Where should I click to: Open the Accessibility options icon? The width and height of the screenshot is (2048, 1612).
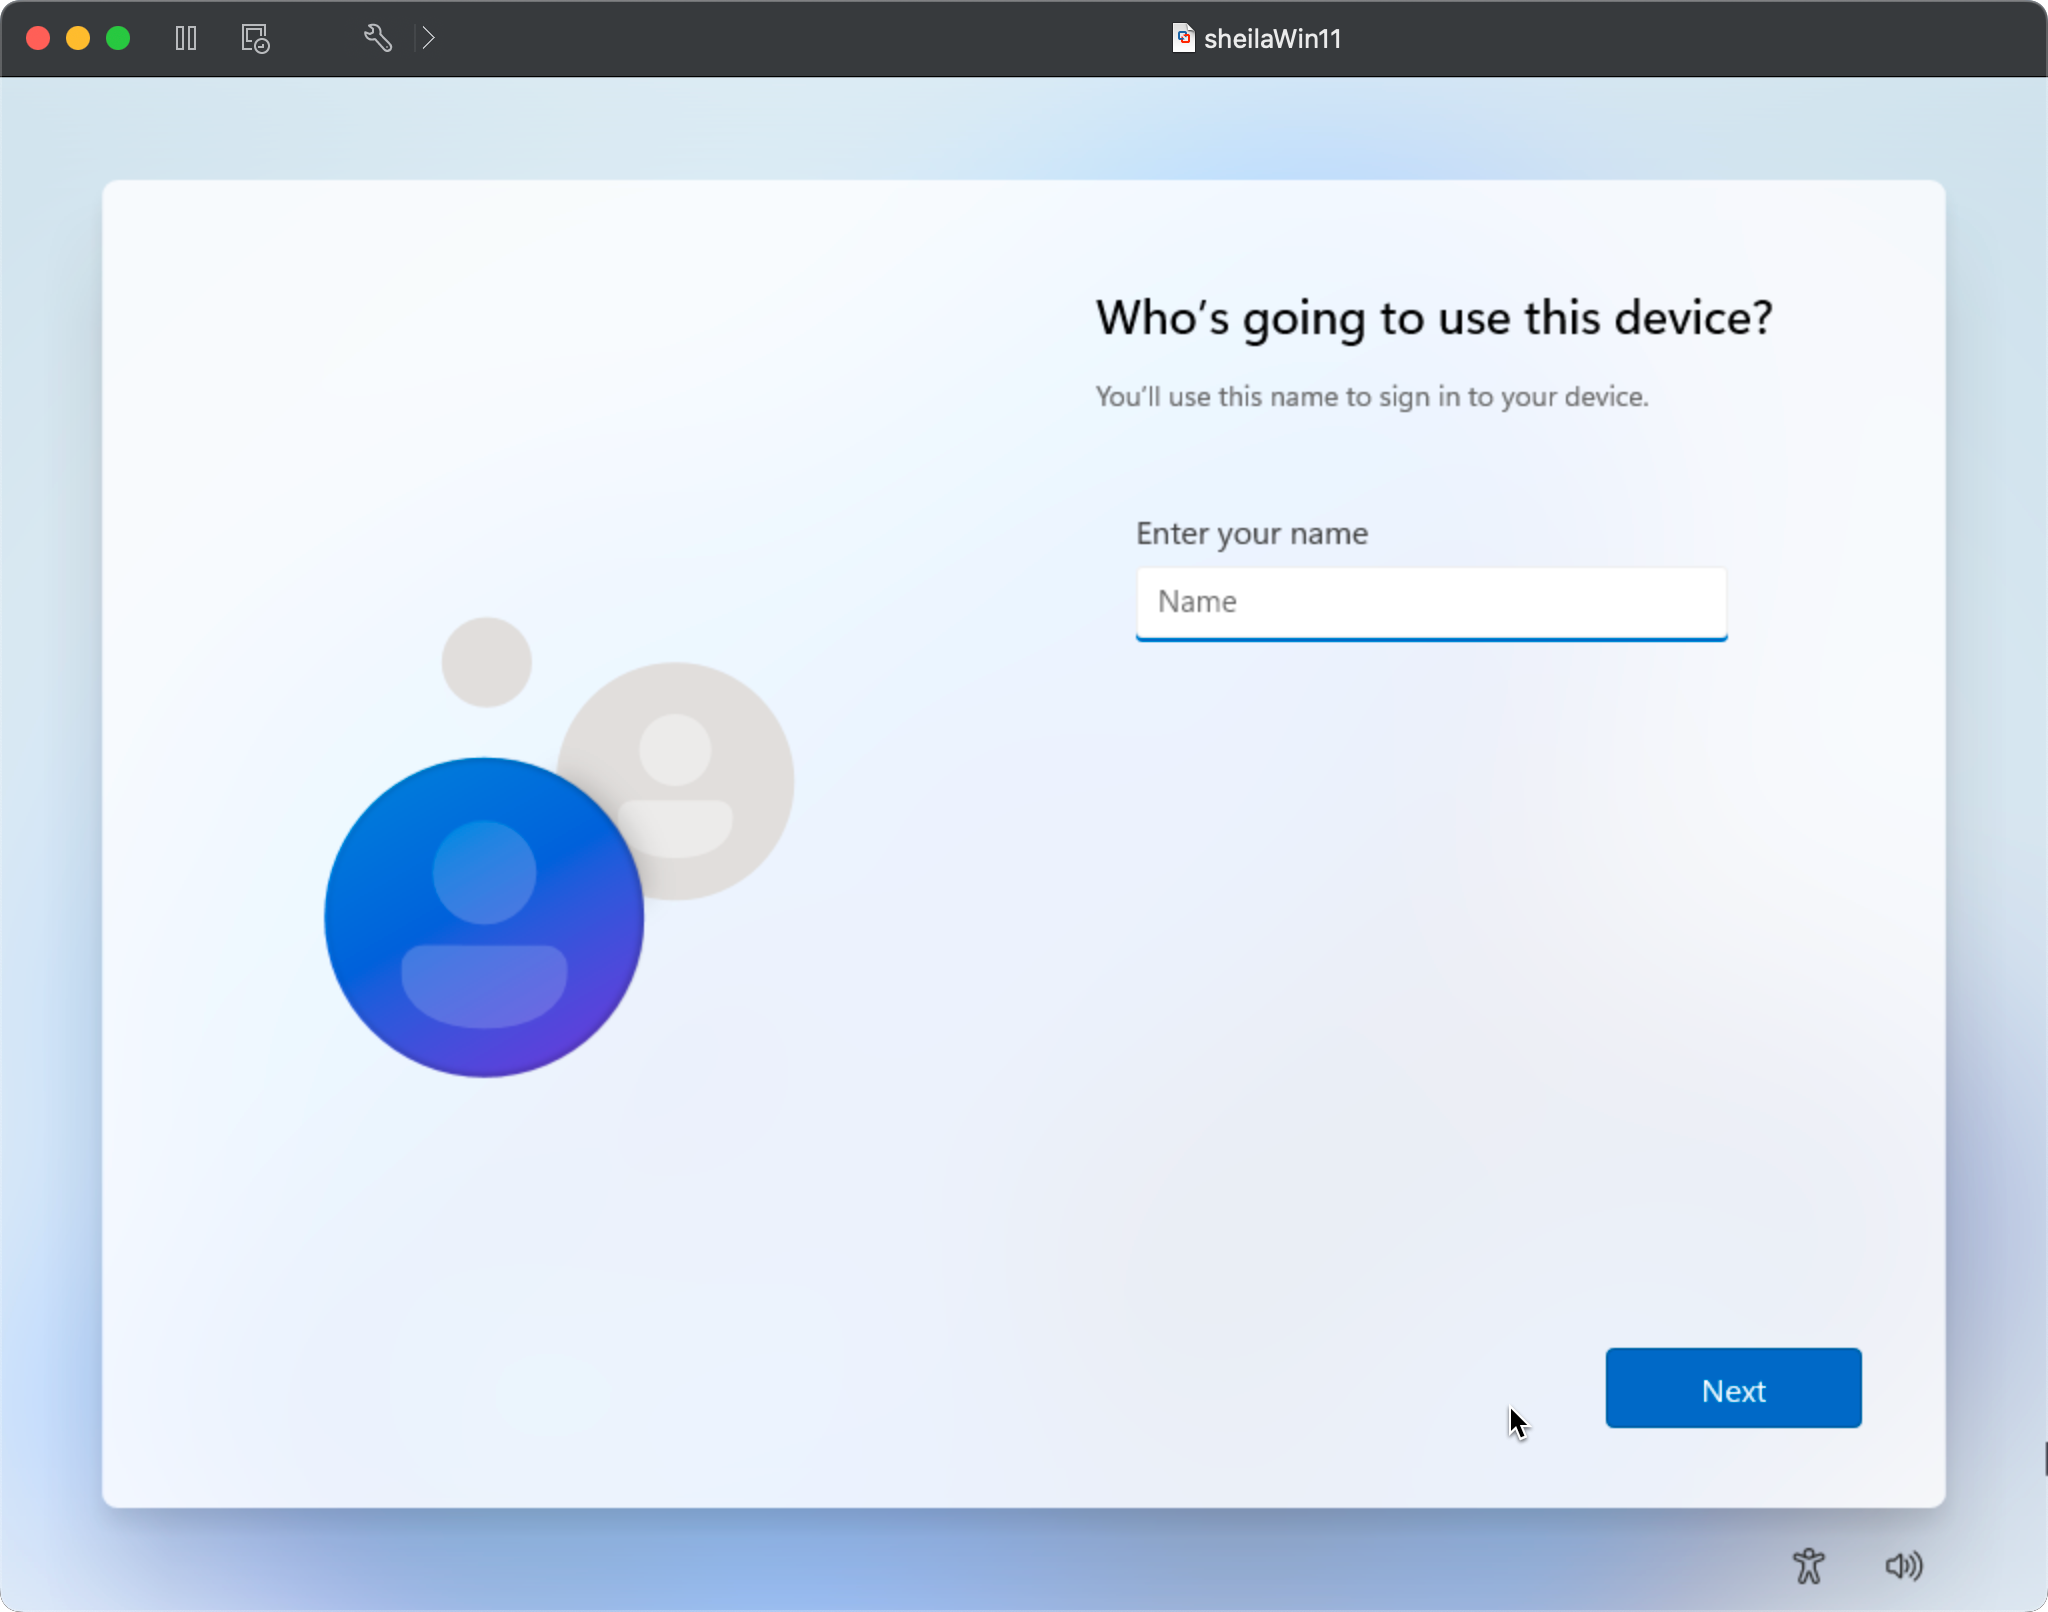(x=1808, y=1565)
